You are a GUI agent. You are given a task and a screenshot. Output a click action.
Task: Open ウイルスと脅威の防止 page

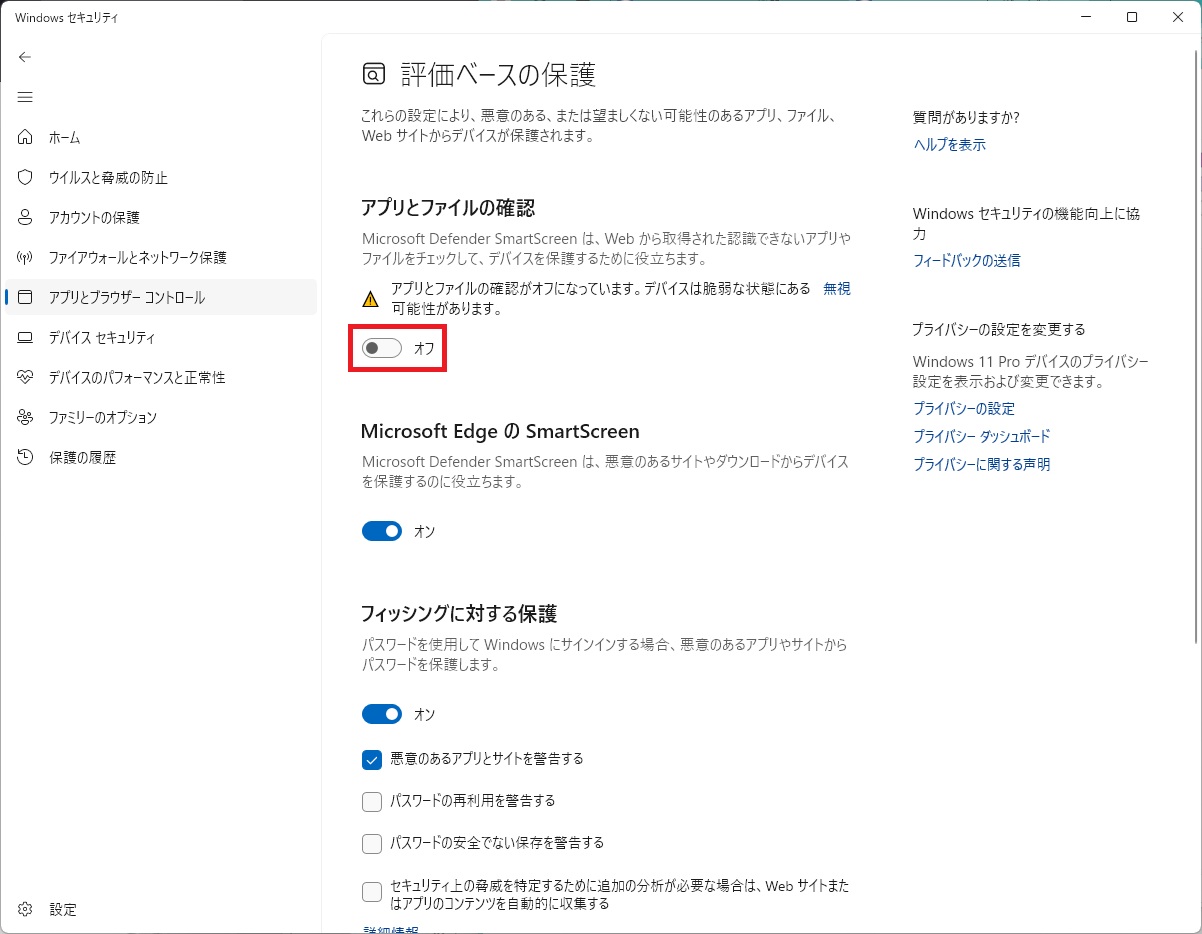point(160,177)
